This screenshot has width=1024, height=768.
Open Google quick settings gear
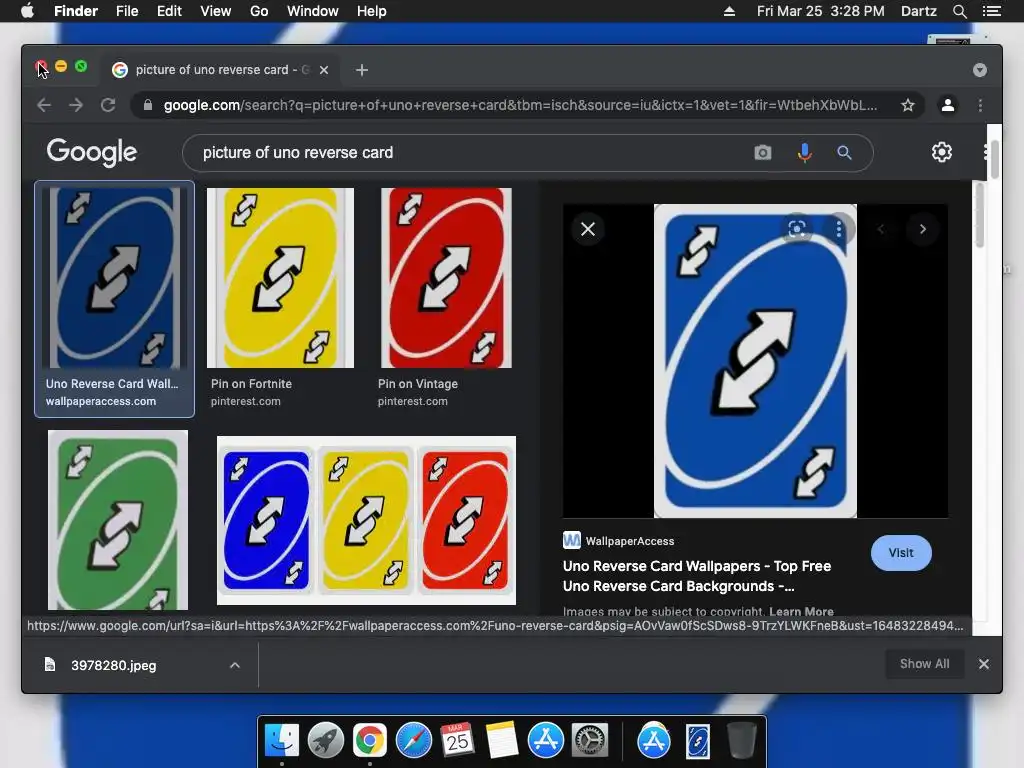tap(942, 152)
